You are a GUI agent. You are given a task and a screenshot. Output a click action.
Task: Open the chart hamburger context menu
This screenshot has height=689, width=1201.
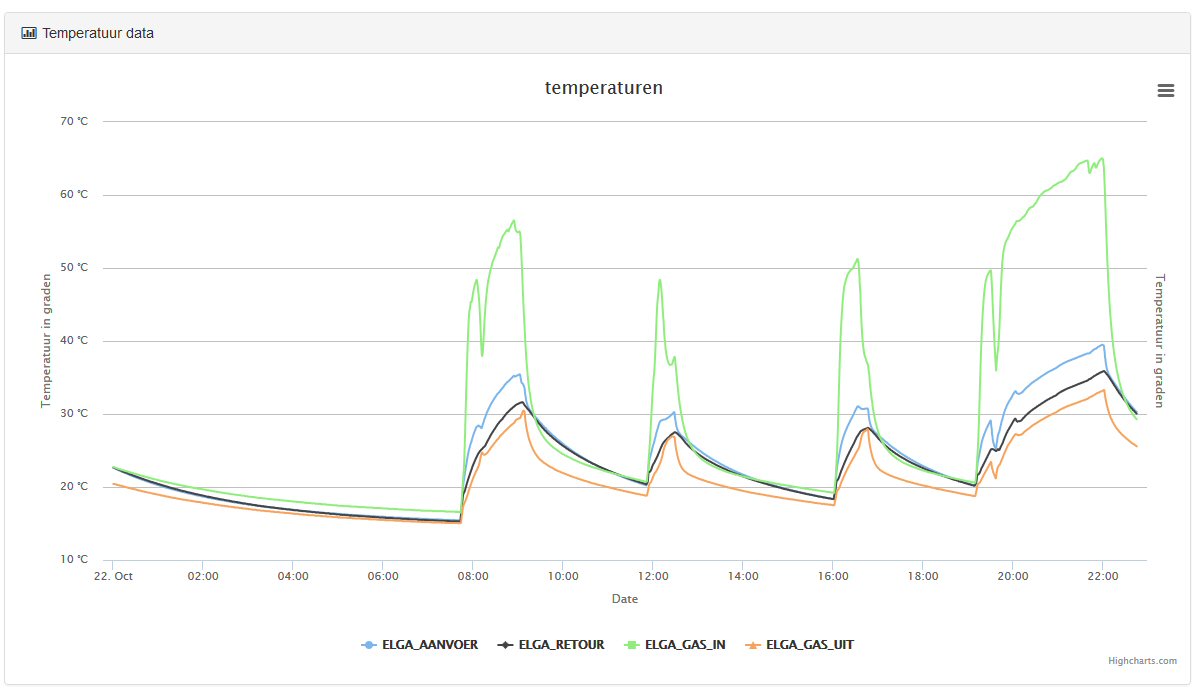point(1165,90)
